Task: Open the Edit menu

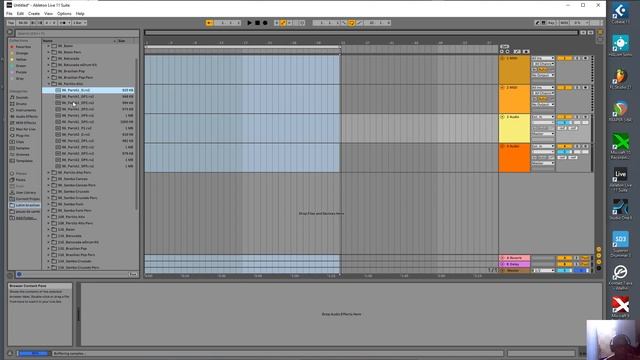Action: click(20, 13)
